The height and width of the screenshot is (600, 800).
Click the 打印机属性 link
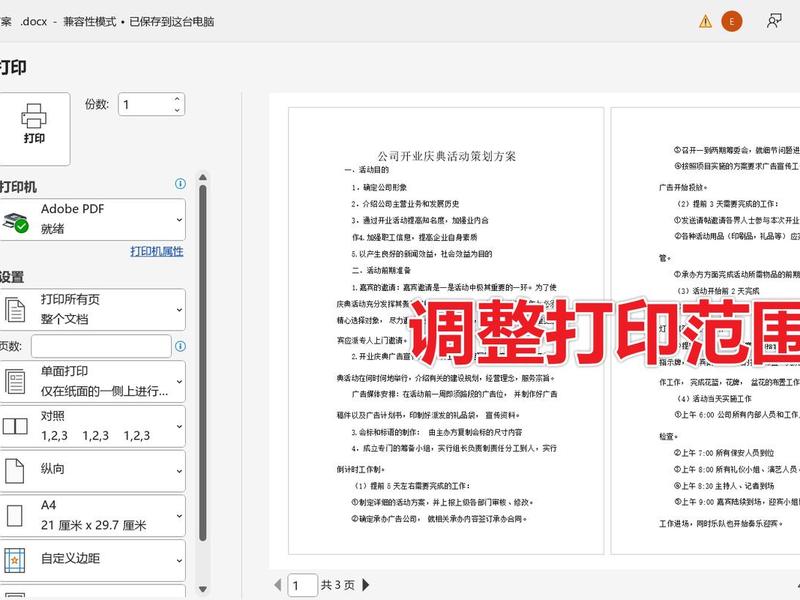pyautogui.click(x=157, y=251)
